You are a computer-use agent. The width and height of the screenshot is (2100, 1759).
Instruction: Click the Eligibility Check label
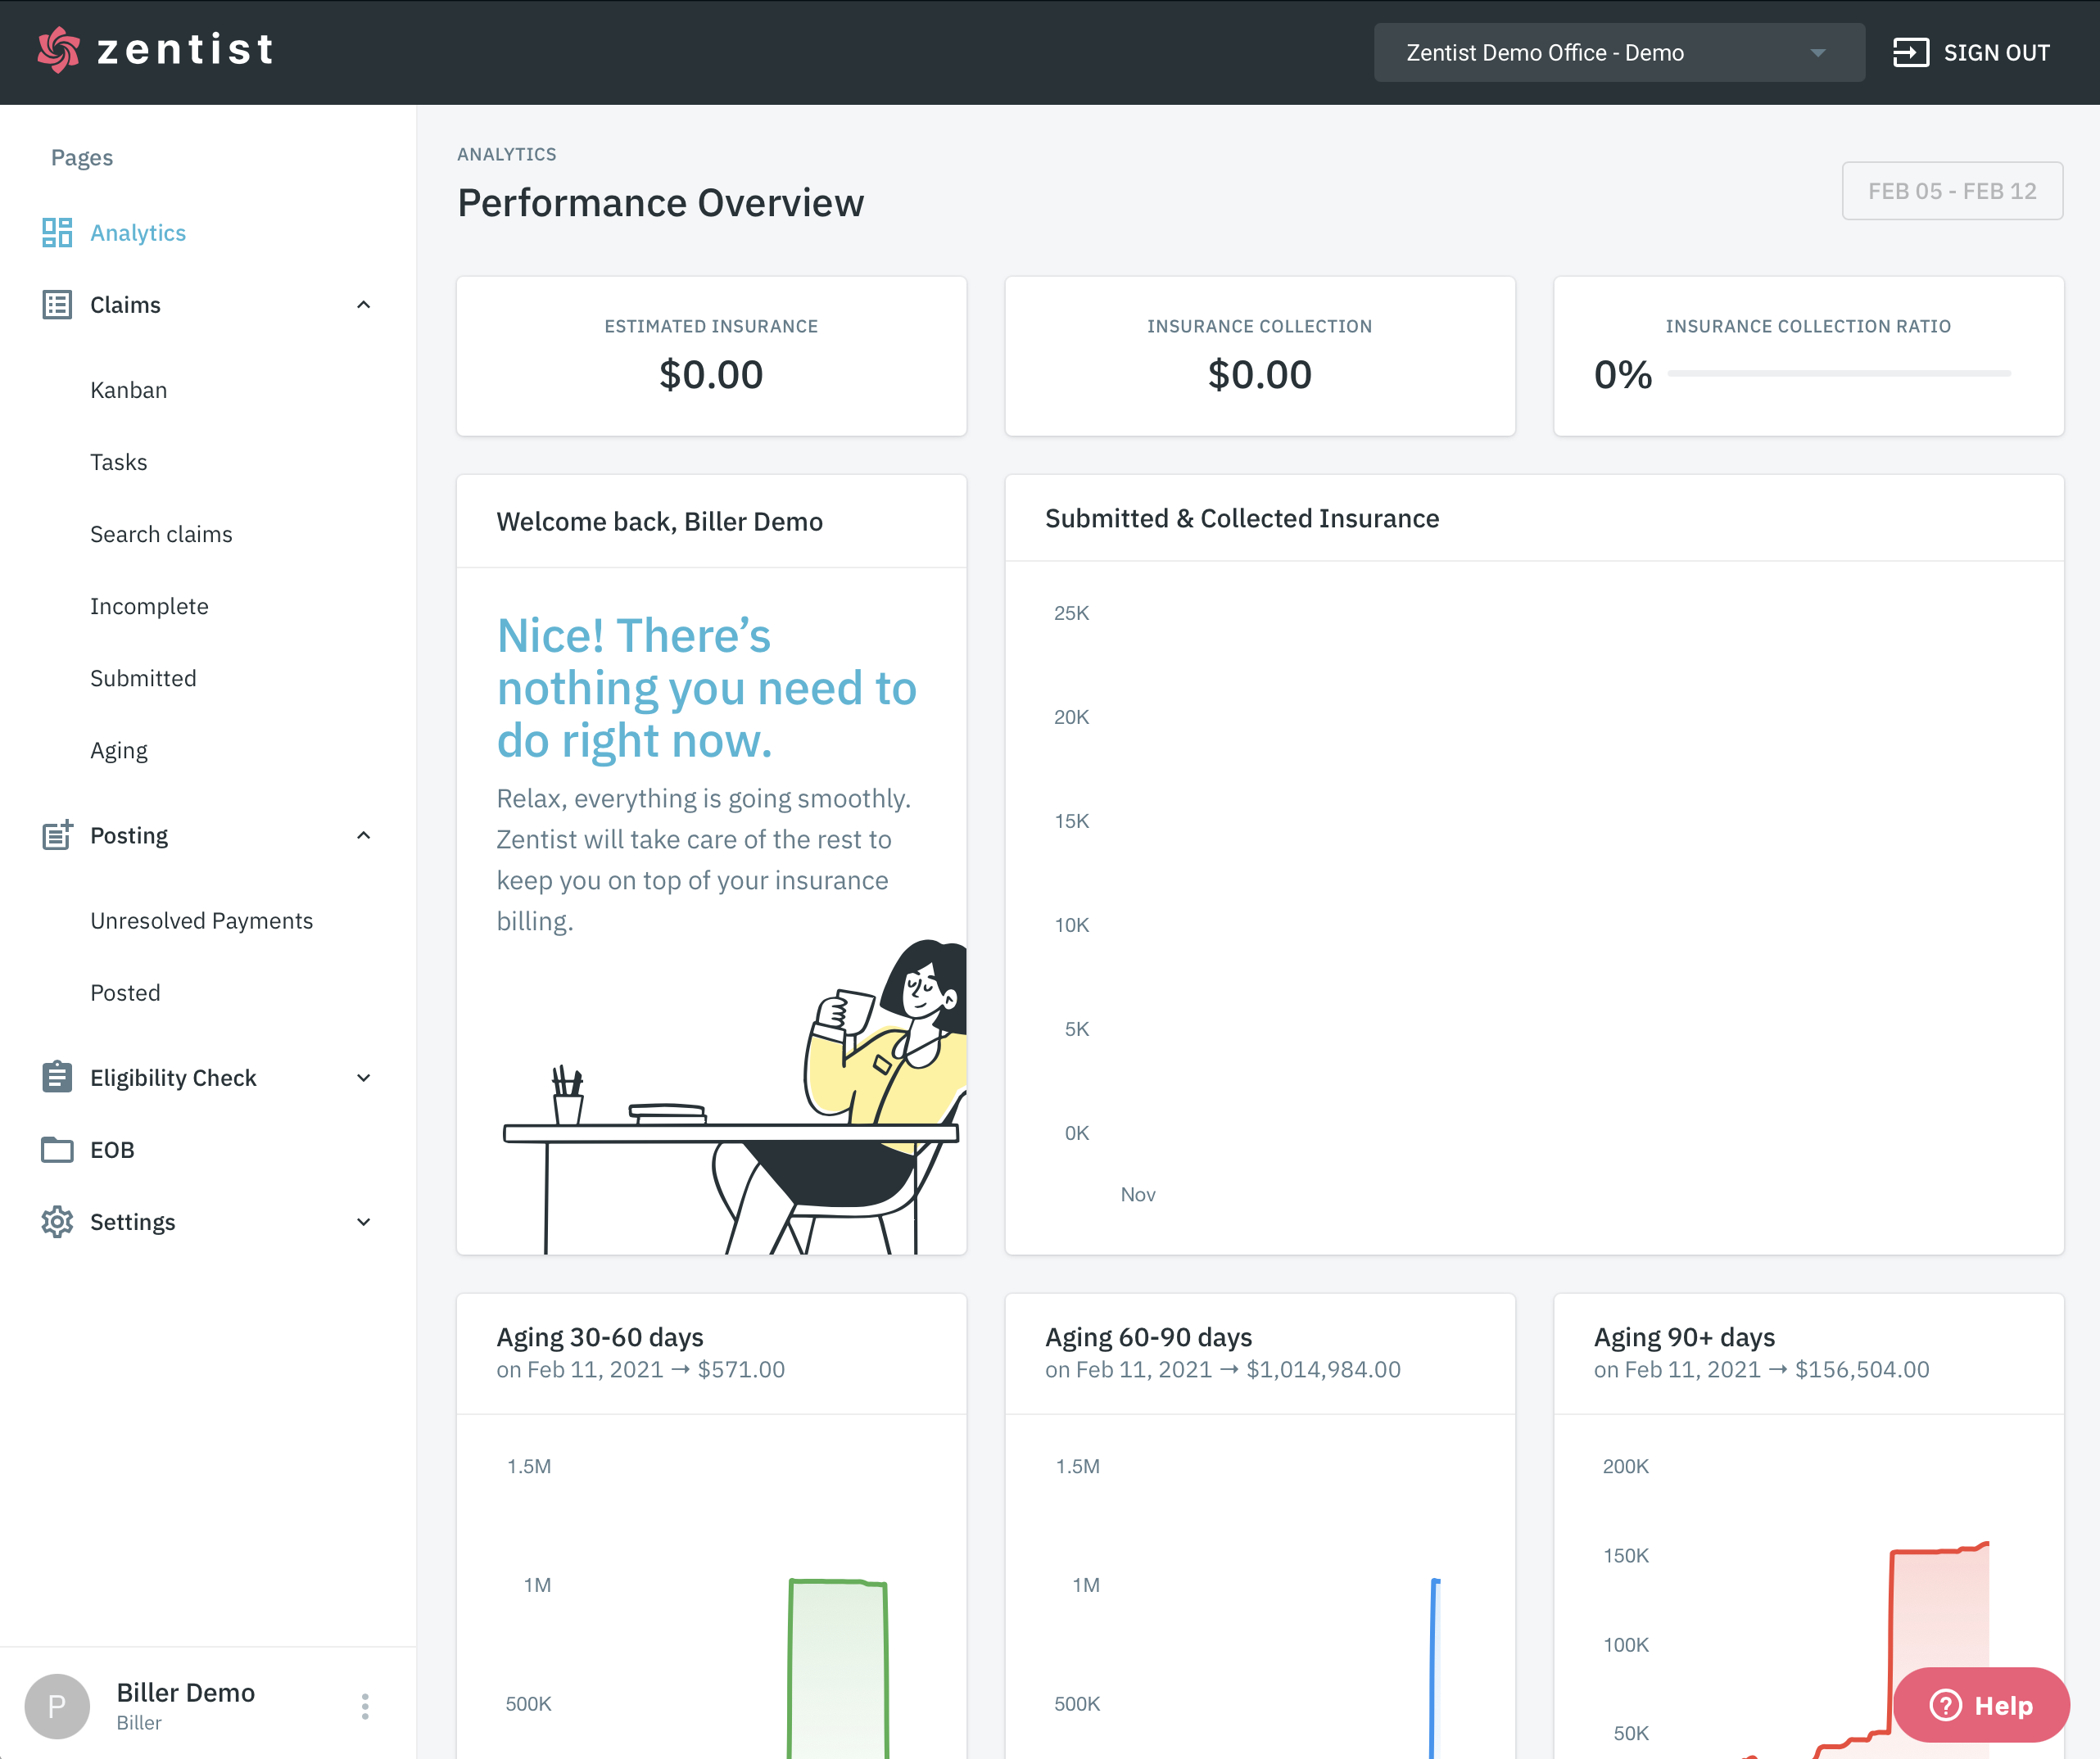[173, 1077]
